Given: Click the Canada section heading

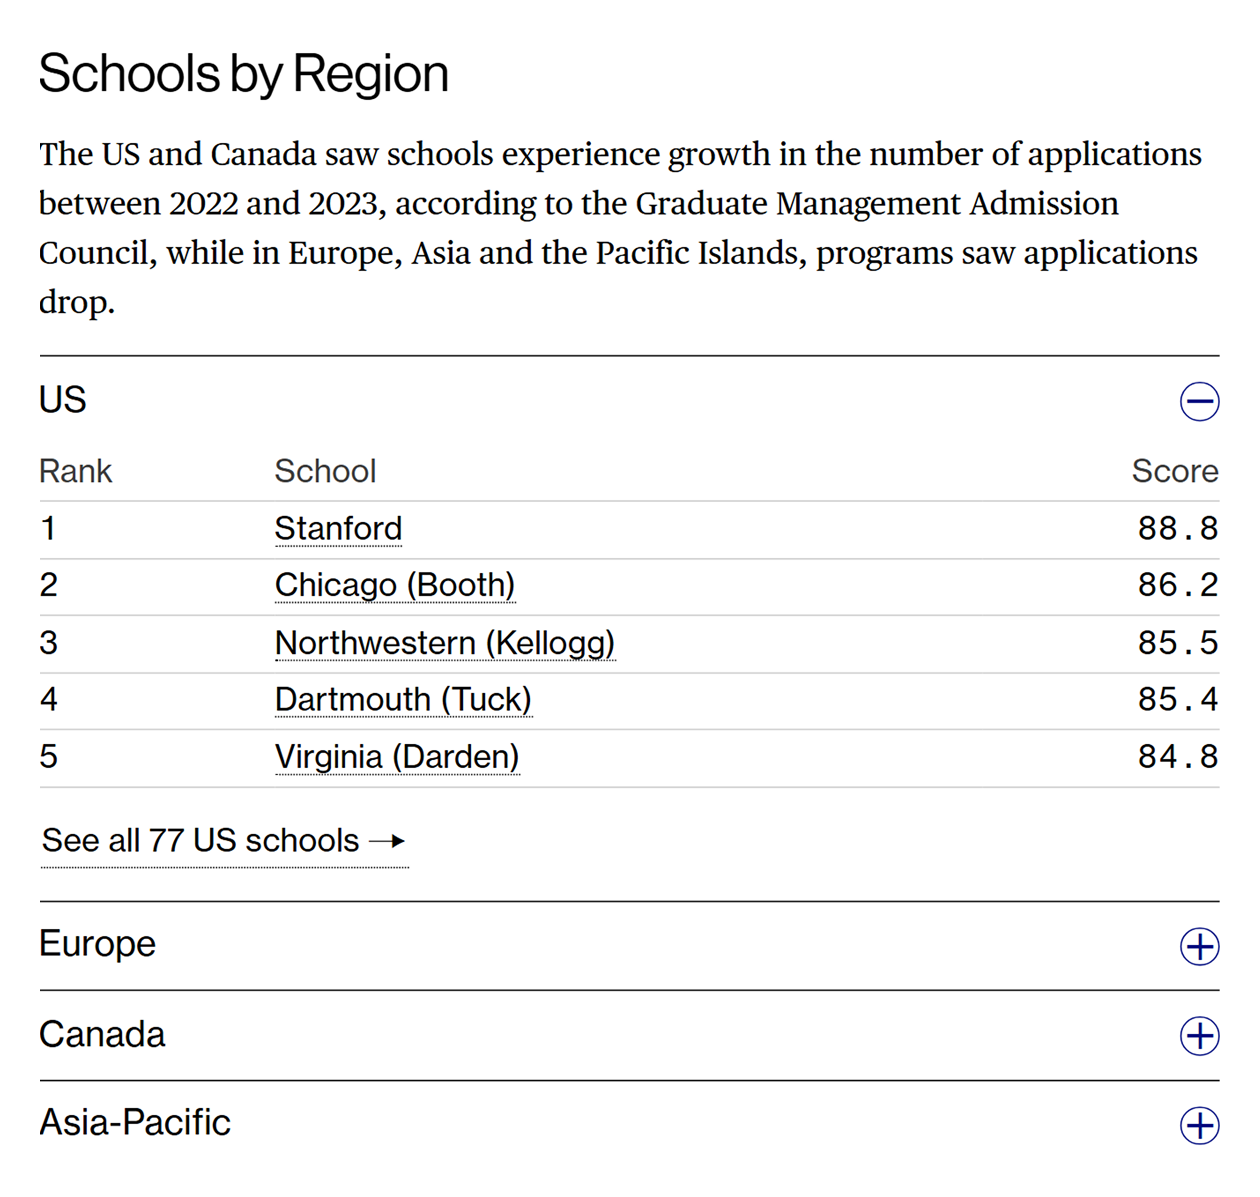Looking at the screenshot, I should [x=102, y=1034].
